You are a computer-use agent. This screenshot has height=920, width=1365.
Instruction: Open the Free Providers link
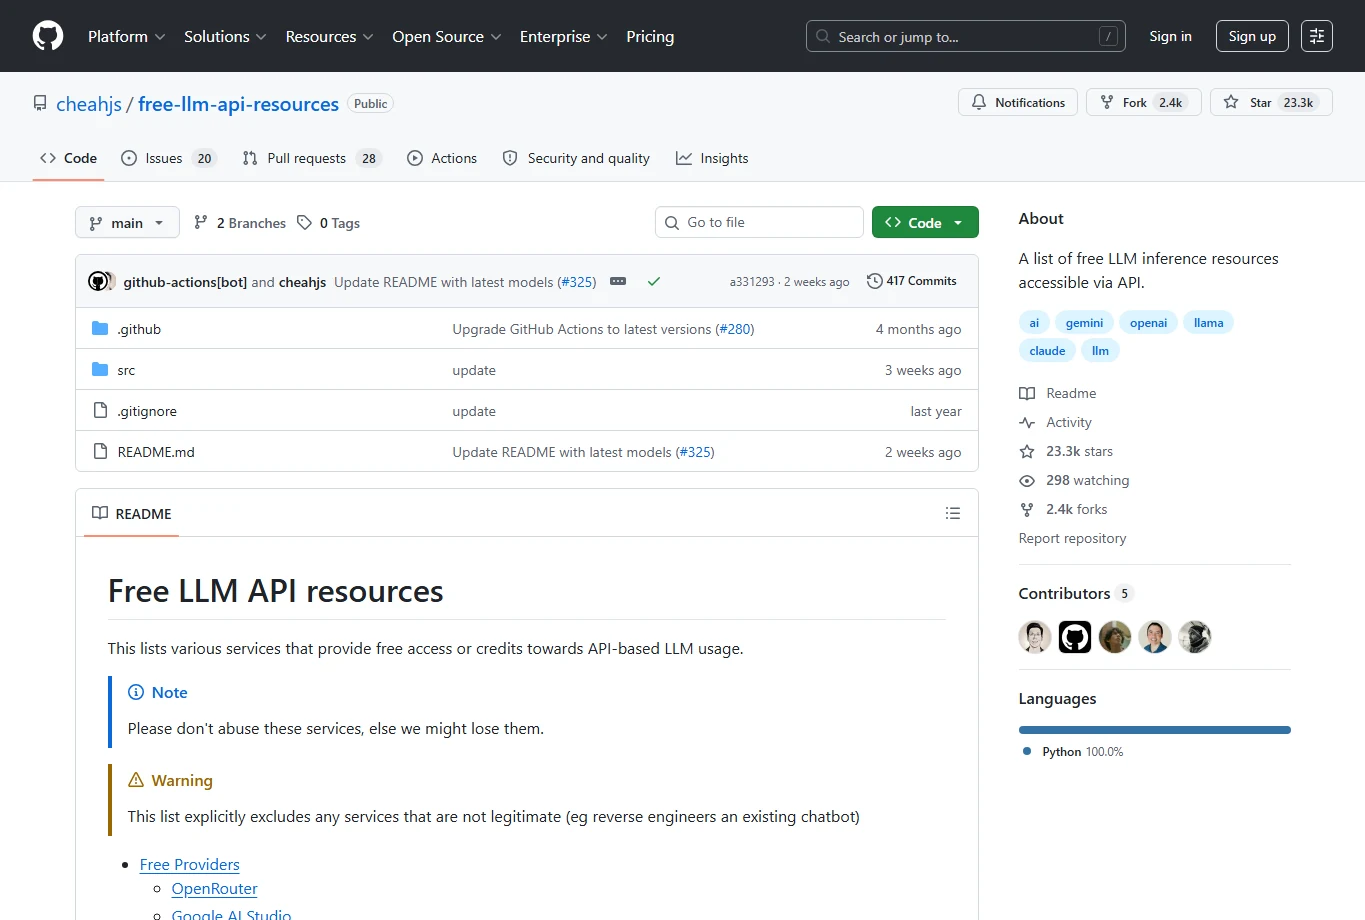point(190,864)
